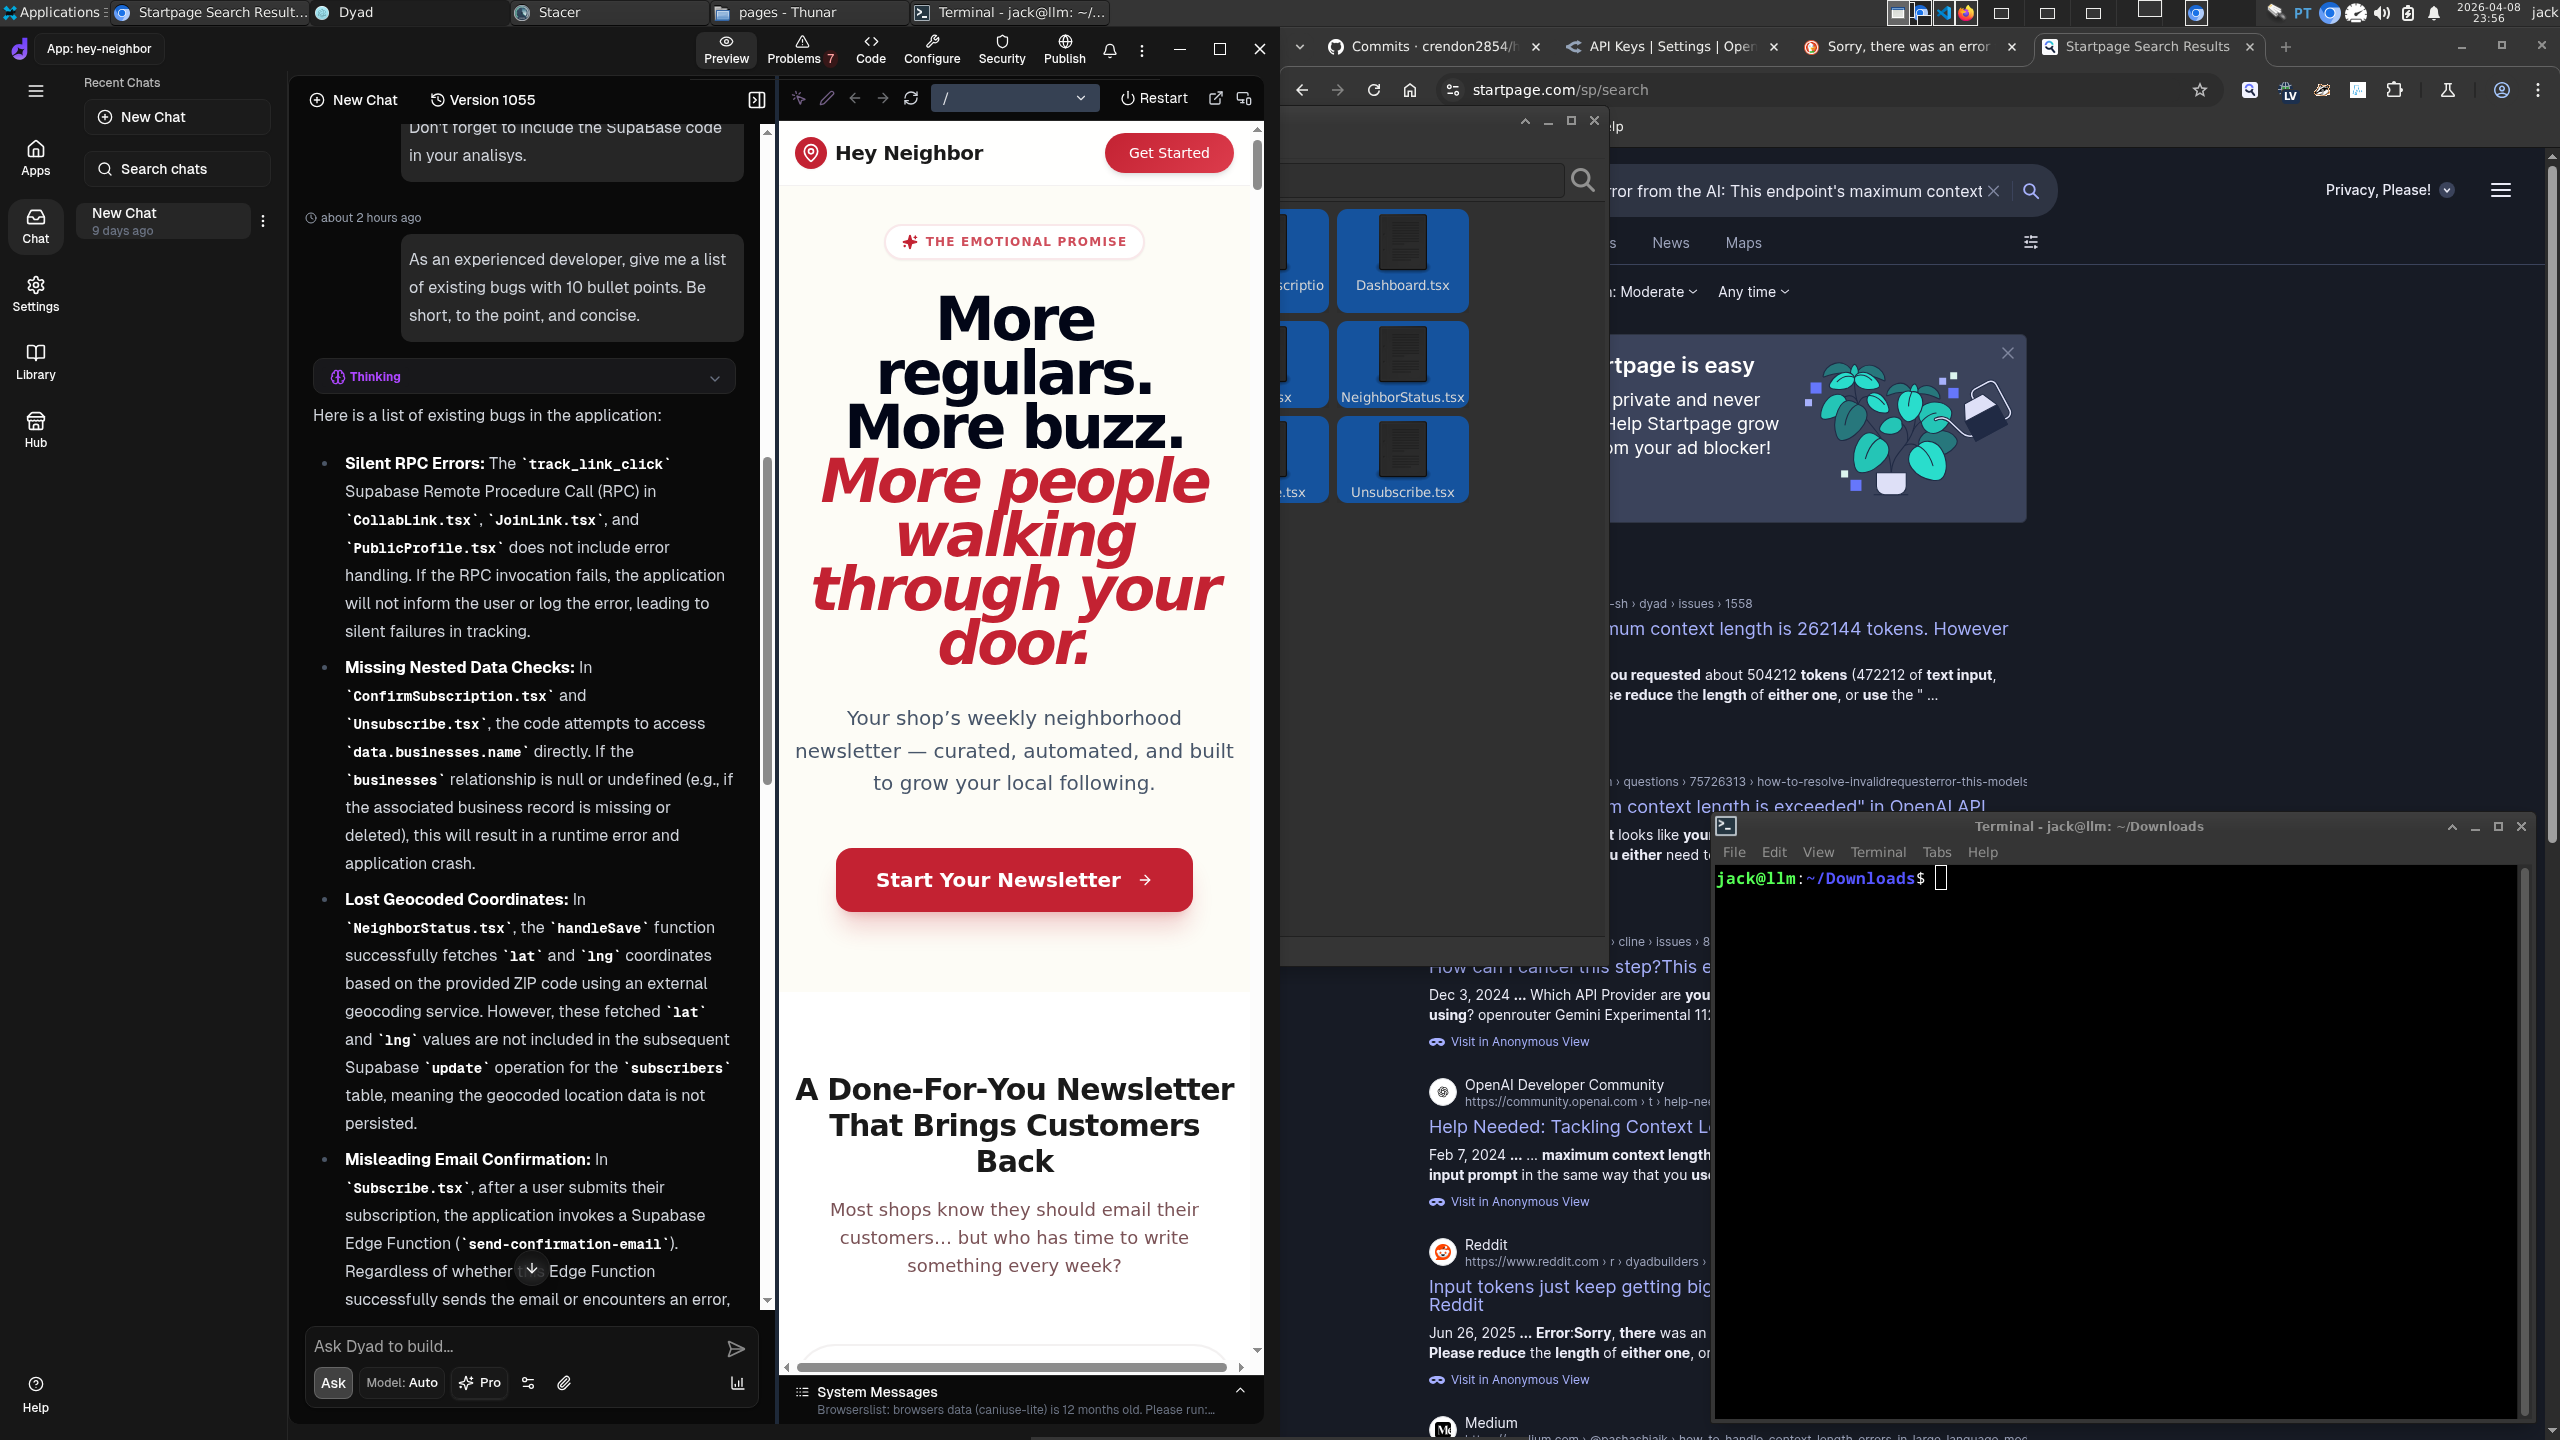Reload the Startpage browser page
The height and width of the screenshot is (1440, 2560).
pos(1374,90)
